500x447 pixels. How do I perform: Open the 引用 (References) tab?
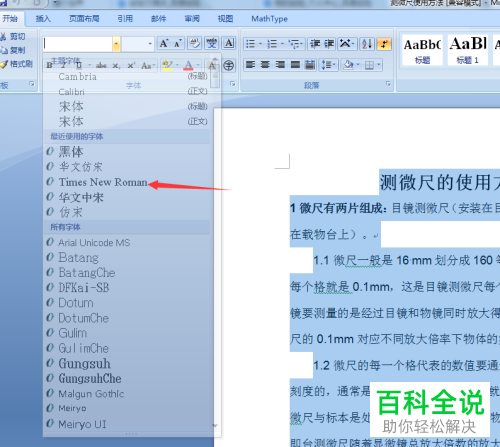(125, 19)
